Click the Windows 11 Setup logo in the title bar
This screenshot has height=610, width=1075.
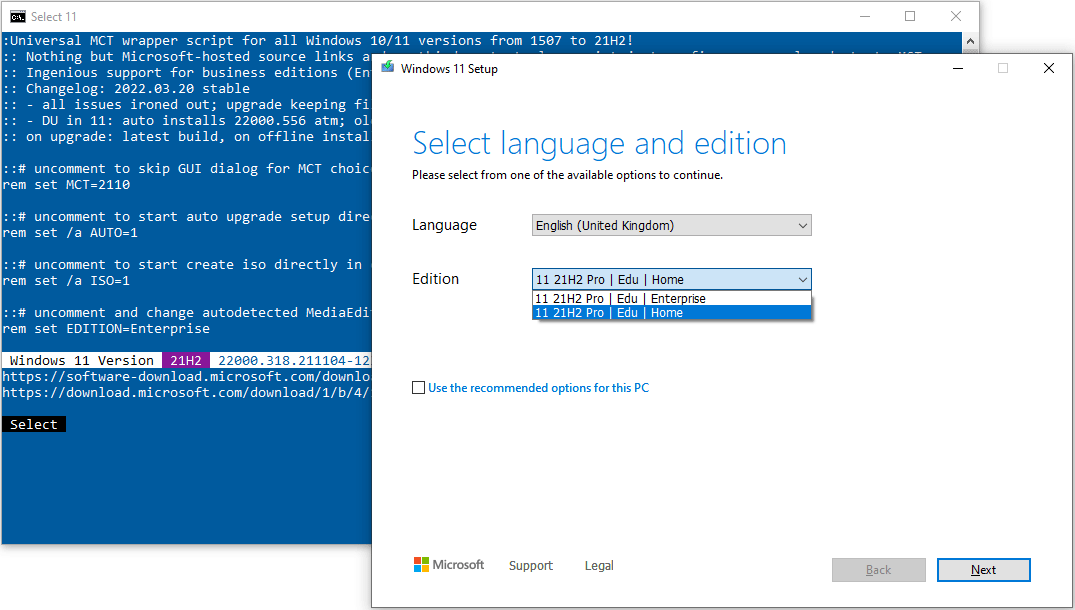tap(389, 68)
